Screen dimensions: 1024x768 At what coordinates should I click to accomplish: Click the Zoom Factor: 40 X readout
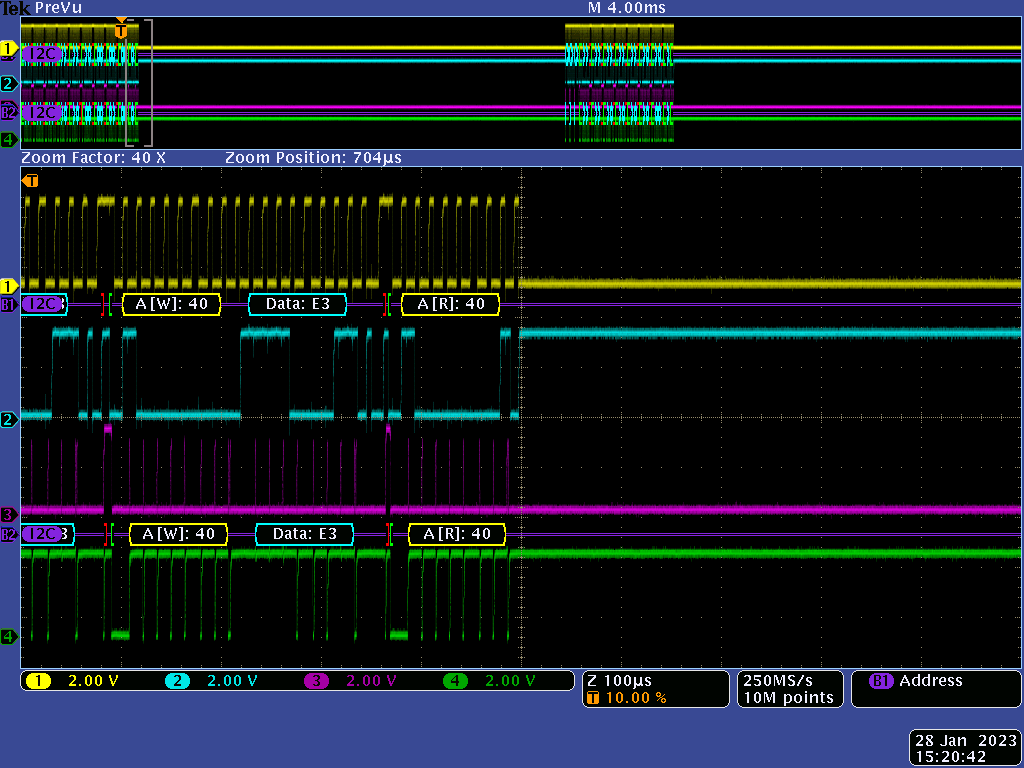click(93, 158)
